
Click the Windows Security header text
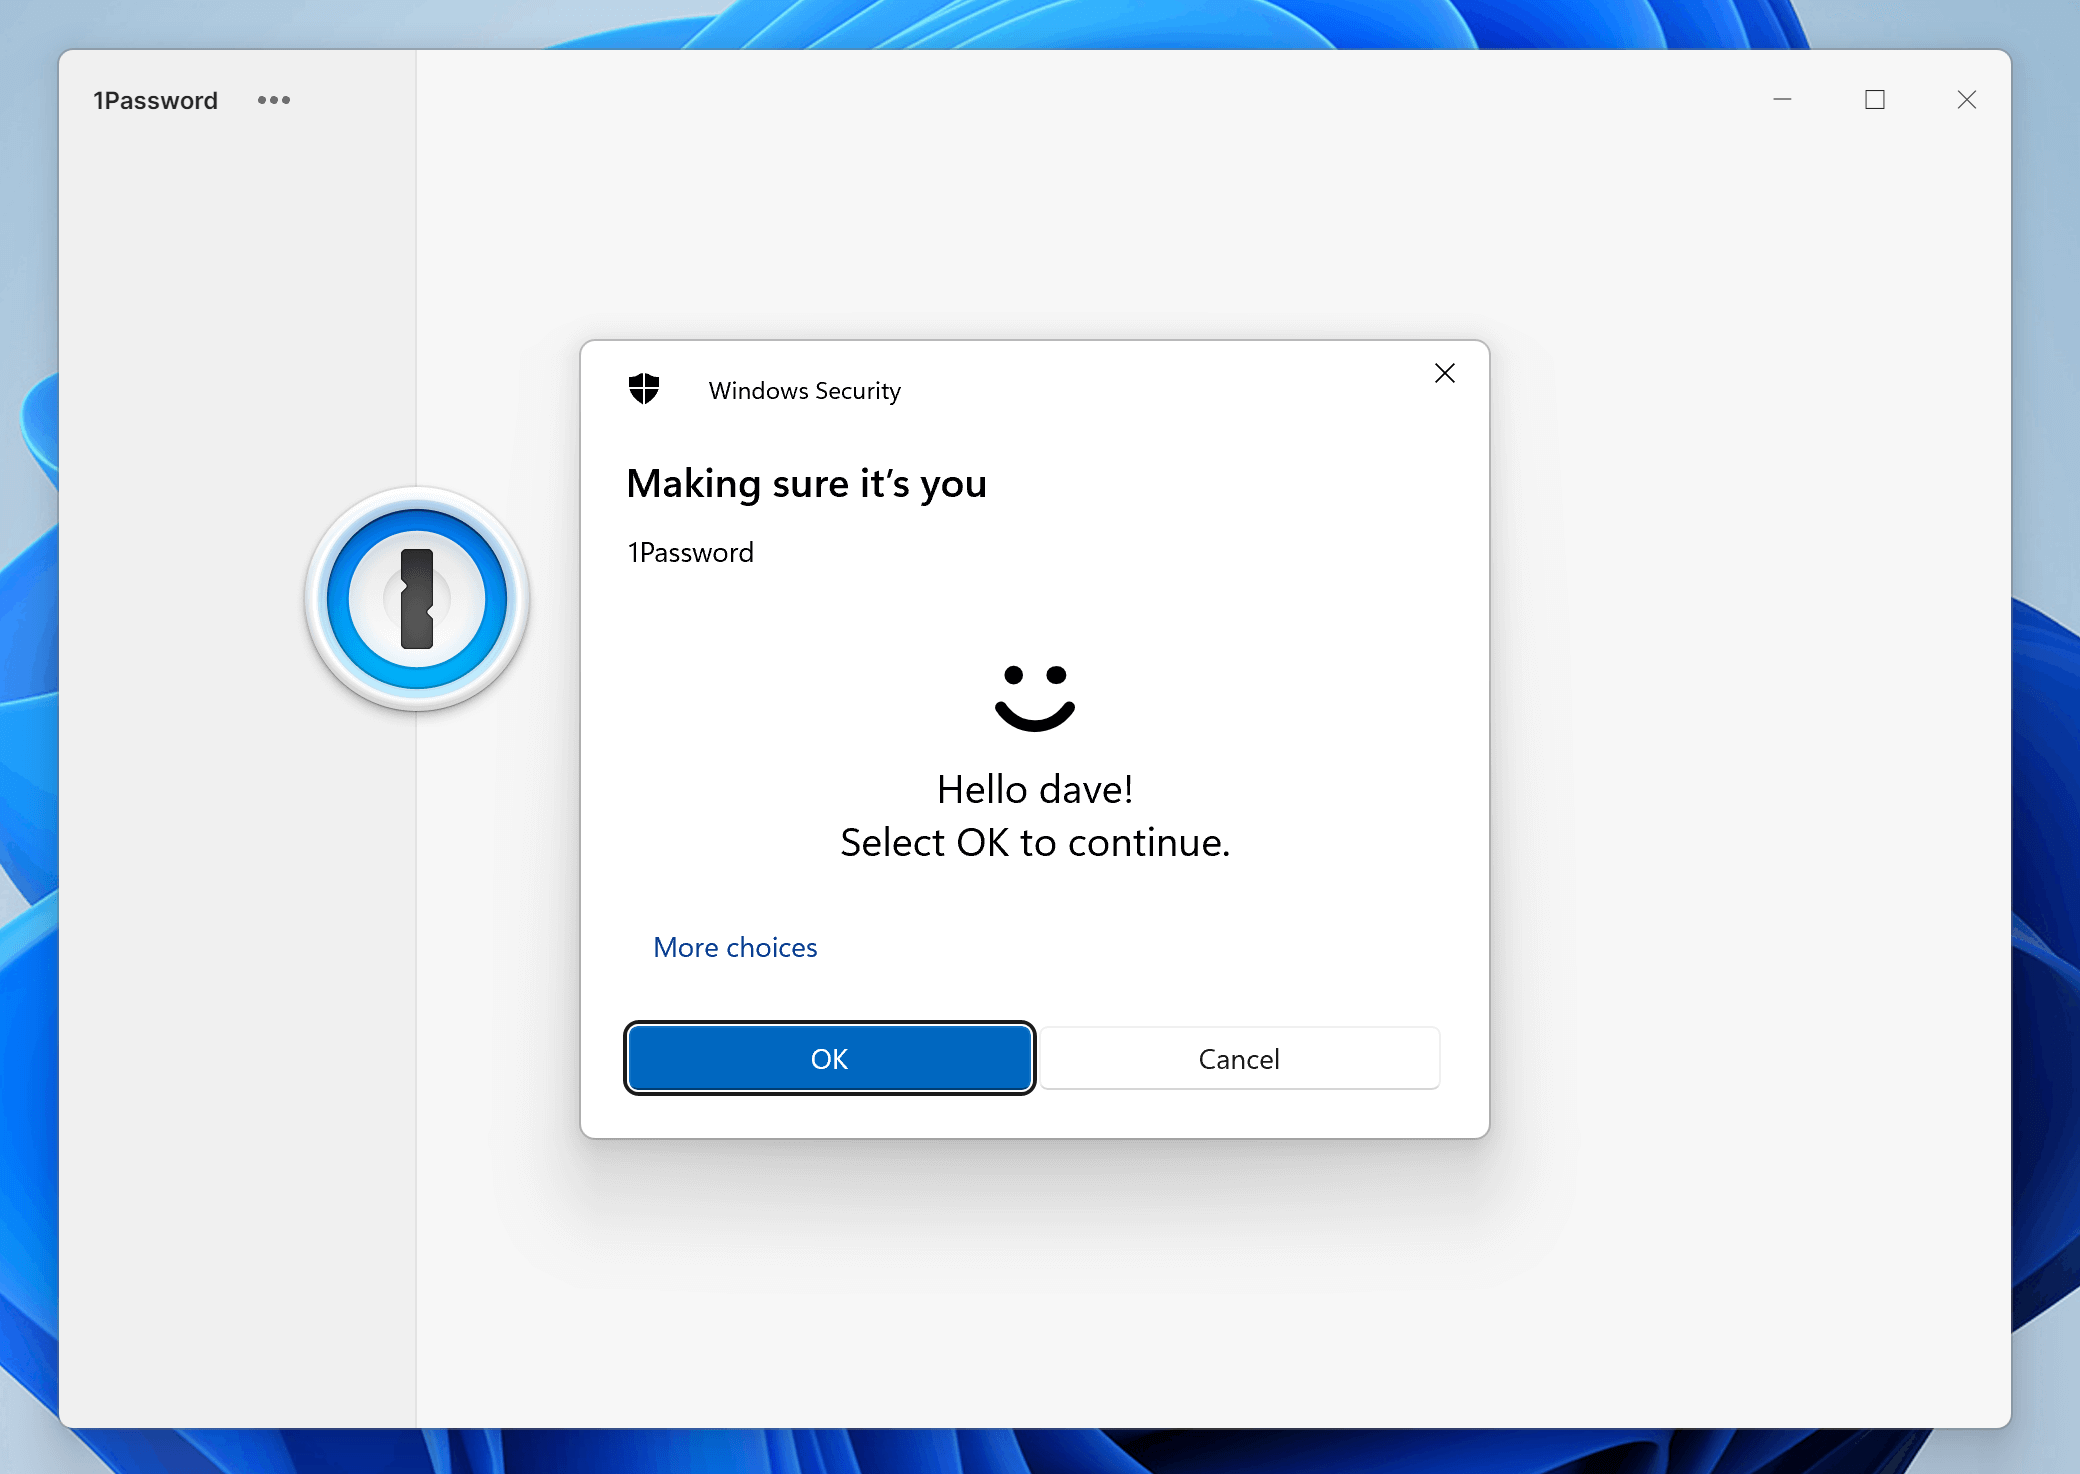(803, 391)
